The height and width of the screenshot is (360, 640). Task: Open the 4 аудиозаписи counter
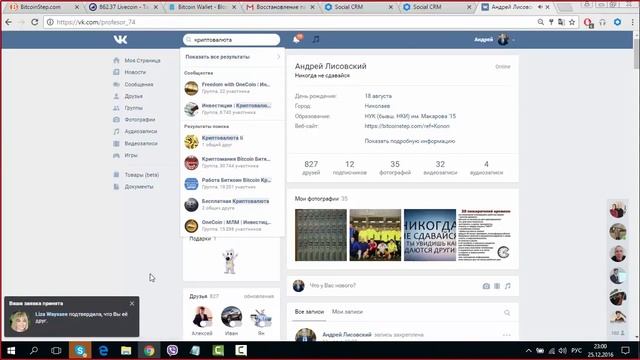click(x=486, y=167)
